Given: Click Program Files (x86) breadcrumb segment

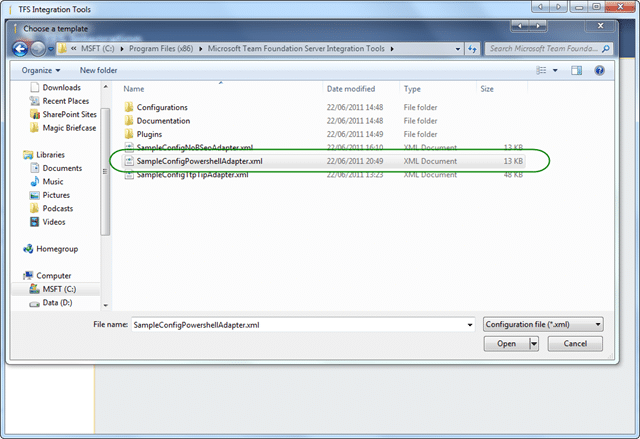Looking at the screenshot, I should click(x=161, y=49).
